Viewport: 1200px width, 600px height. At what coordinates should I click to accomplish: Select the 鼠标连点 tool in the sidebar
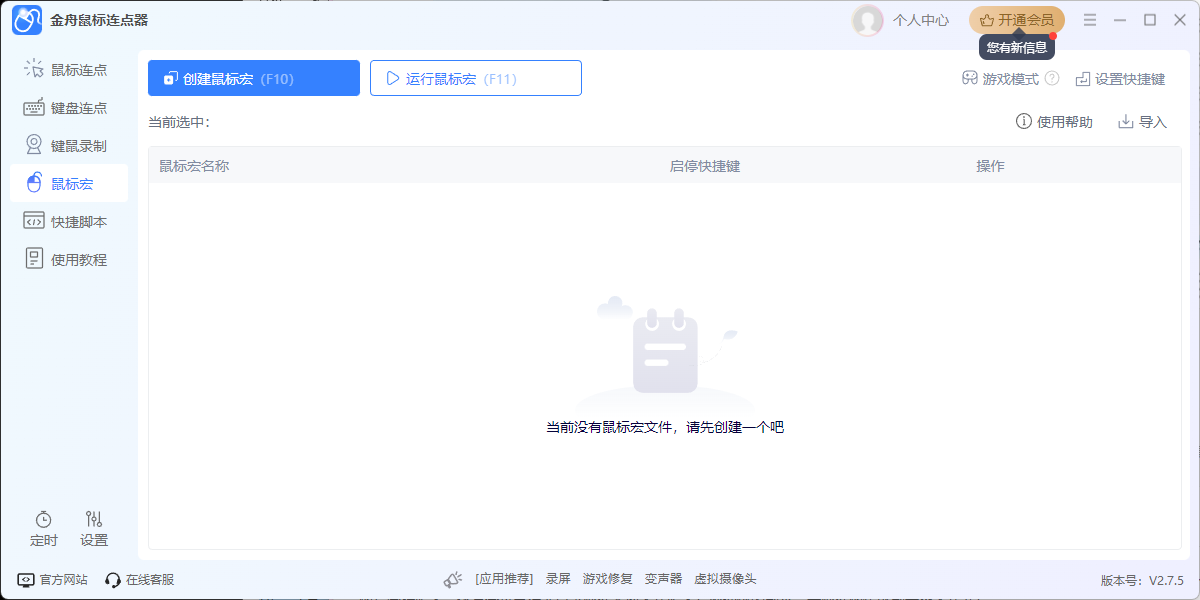68,69
